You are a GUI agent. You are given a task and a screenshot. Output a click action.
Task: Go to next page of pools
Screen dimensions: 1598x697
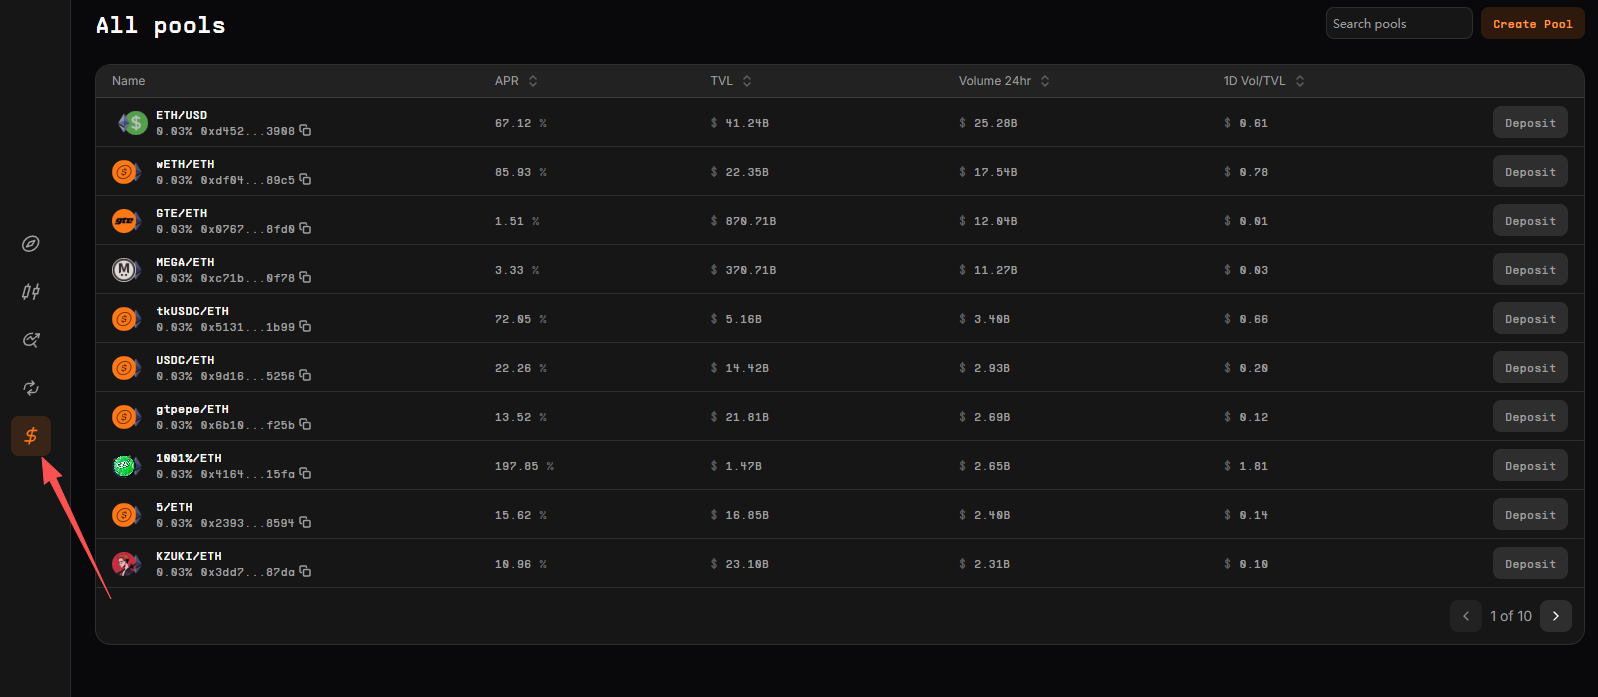[x=1555, y=616]
